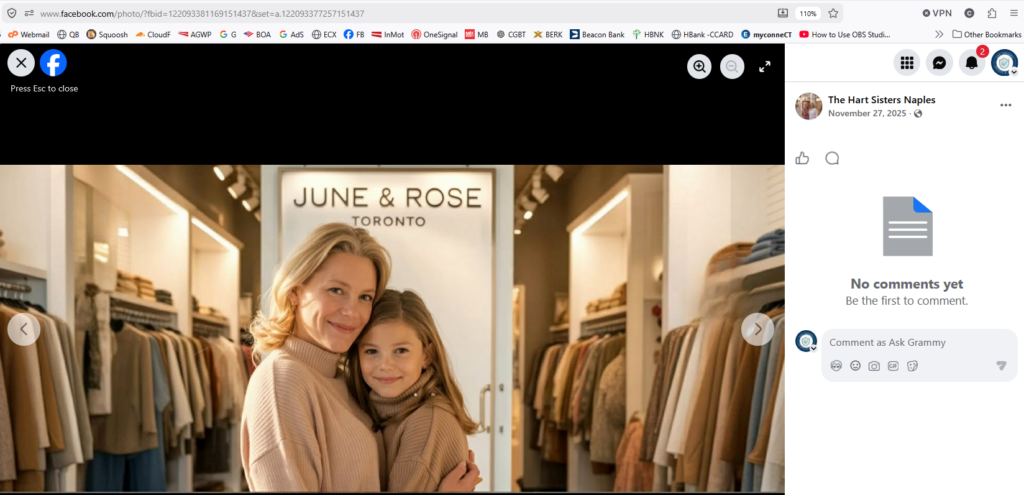Open The Hart Sisters Naples profile picture
1024x495 pixels.
808,106
